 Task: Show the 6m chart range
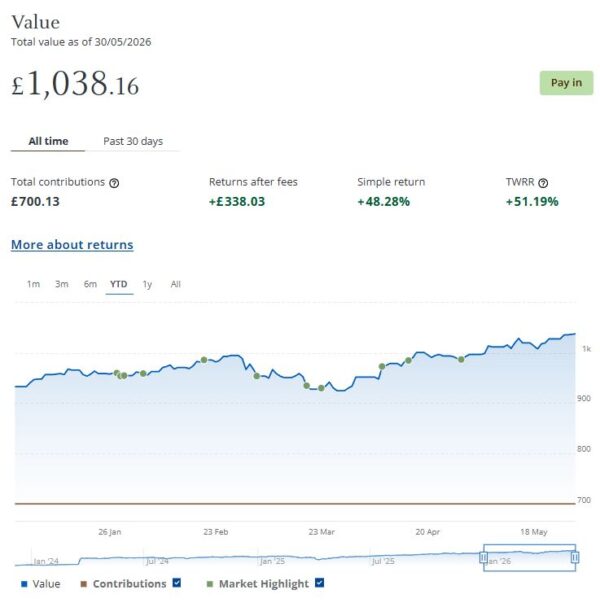90,284
